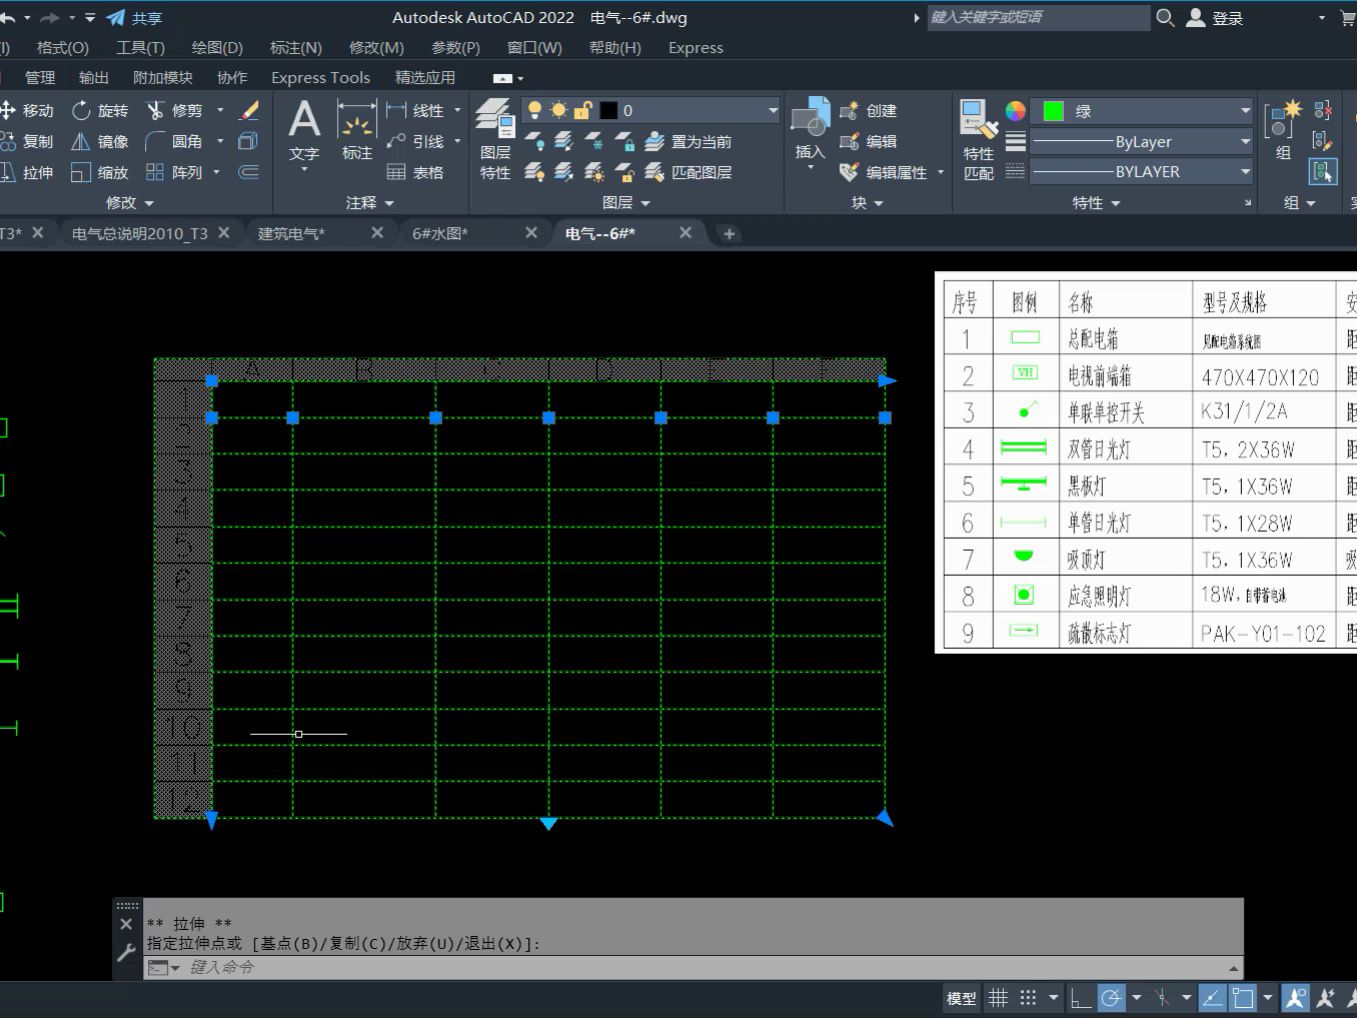
Task: Toggle polar tracking in status bar
Action: click(x=1111, y=997)
